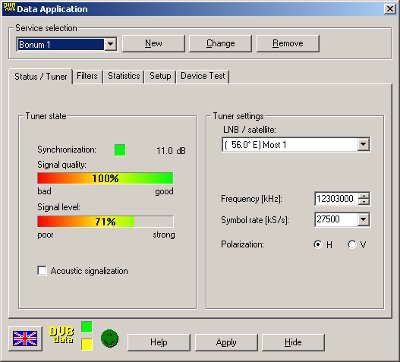Viewport: 400px width, 362px height.
Task: Click the Help button
Action: pos(159,342)
